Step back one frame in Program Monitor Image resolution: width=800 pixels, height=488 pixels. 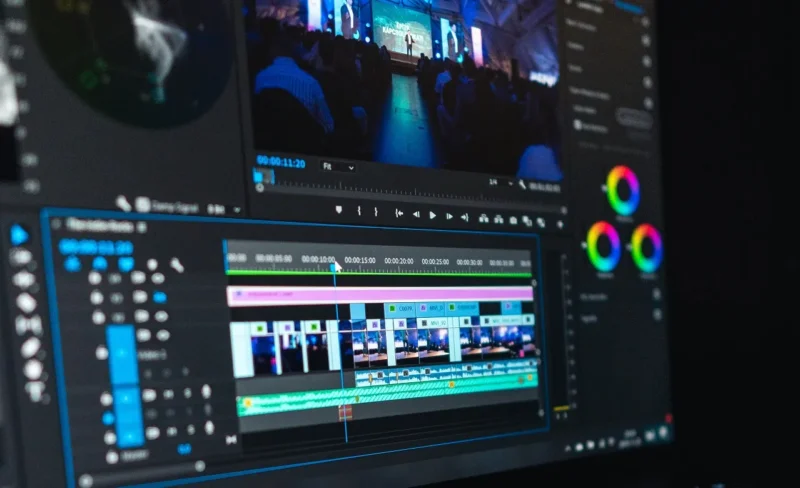pyautogui.click(x=416, y=214)
